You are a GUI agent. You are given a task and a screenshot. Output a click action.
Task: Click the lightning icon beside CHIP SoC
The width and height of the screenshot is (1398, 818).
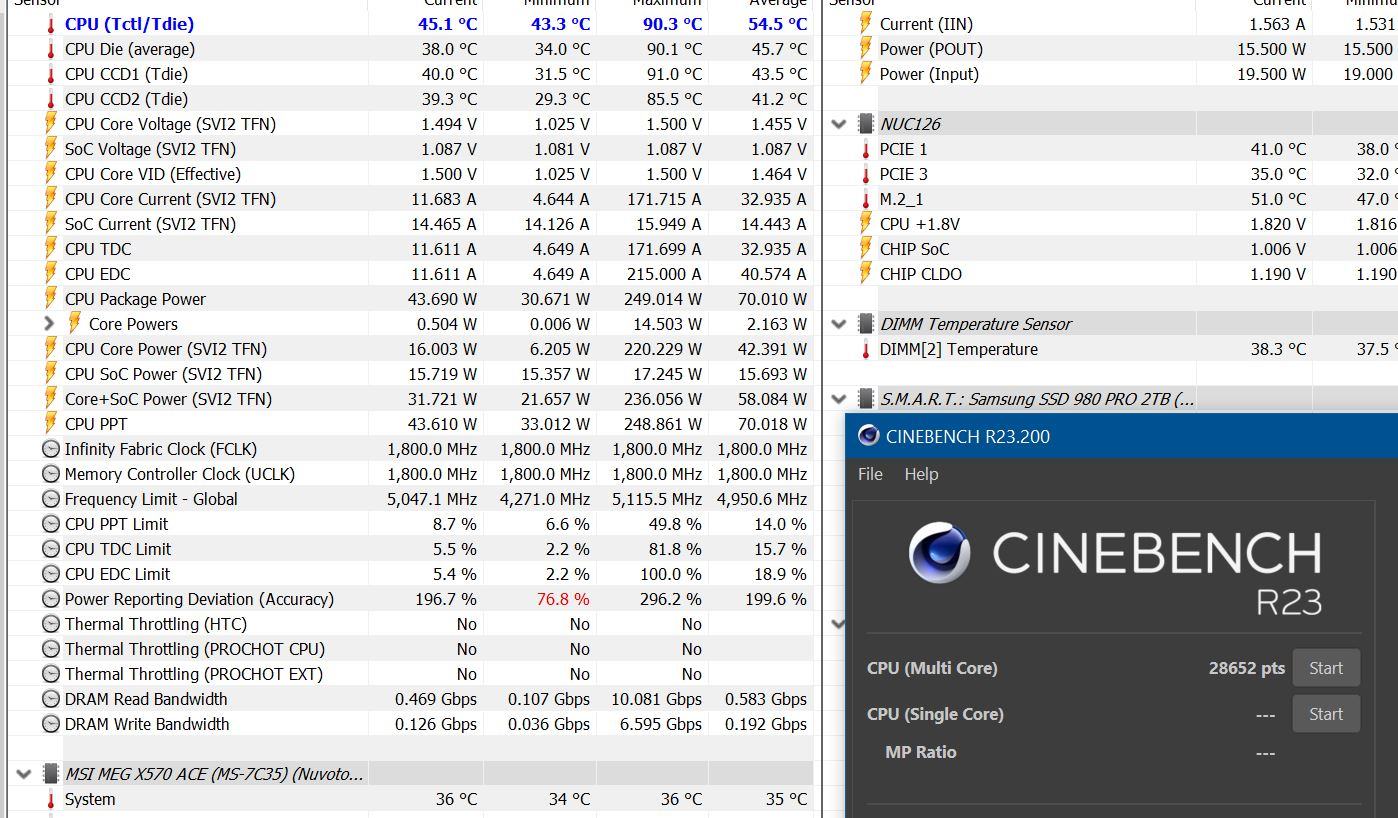(866, 249)
